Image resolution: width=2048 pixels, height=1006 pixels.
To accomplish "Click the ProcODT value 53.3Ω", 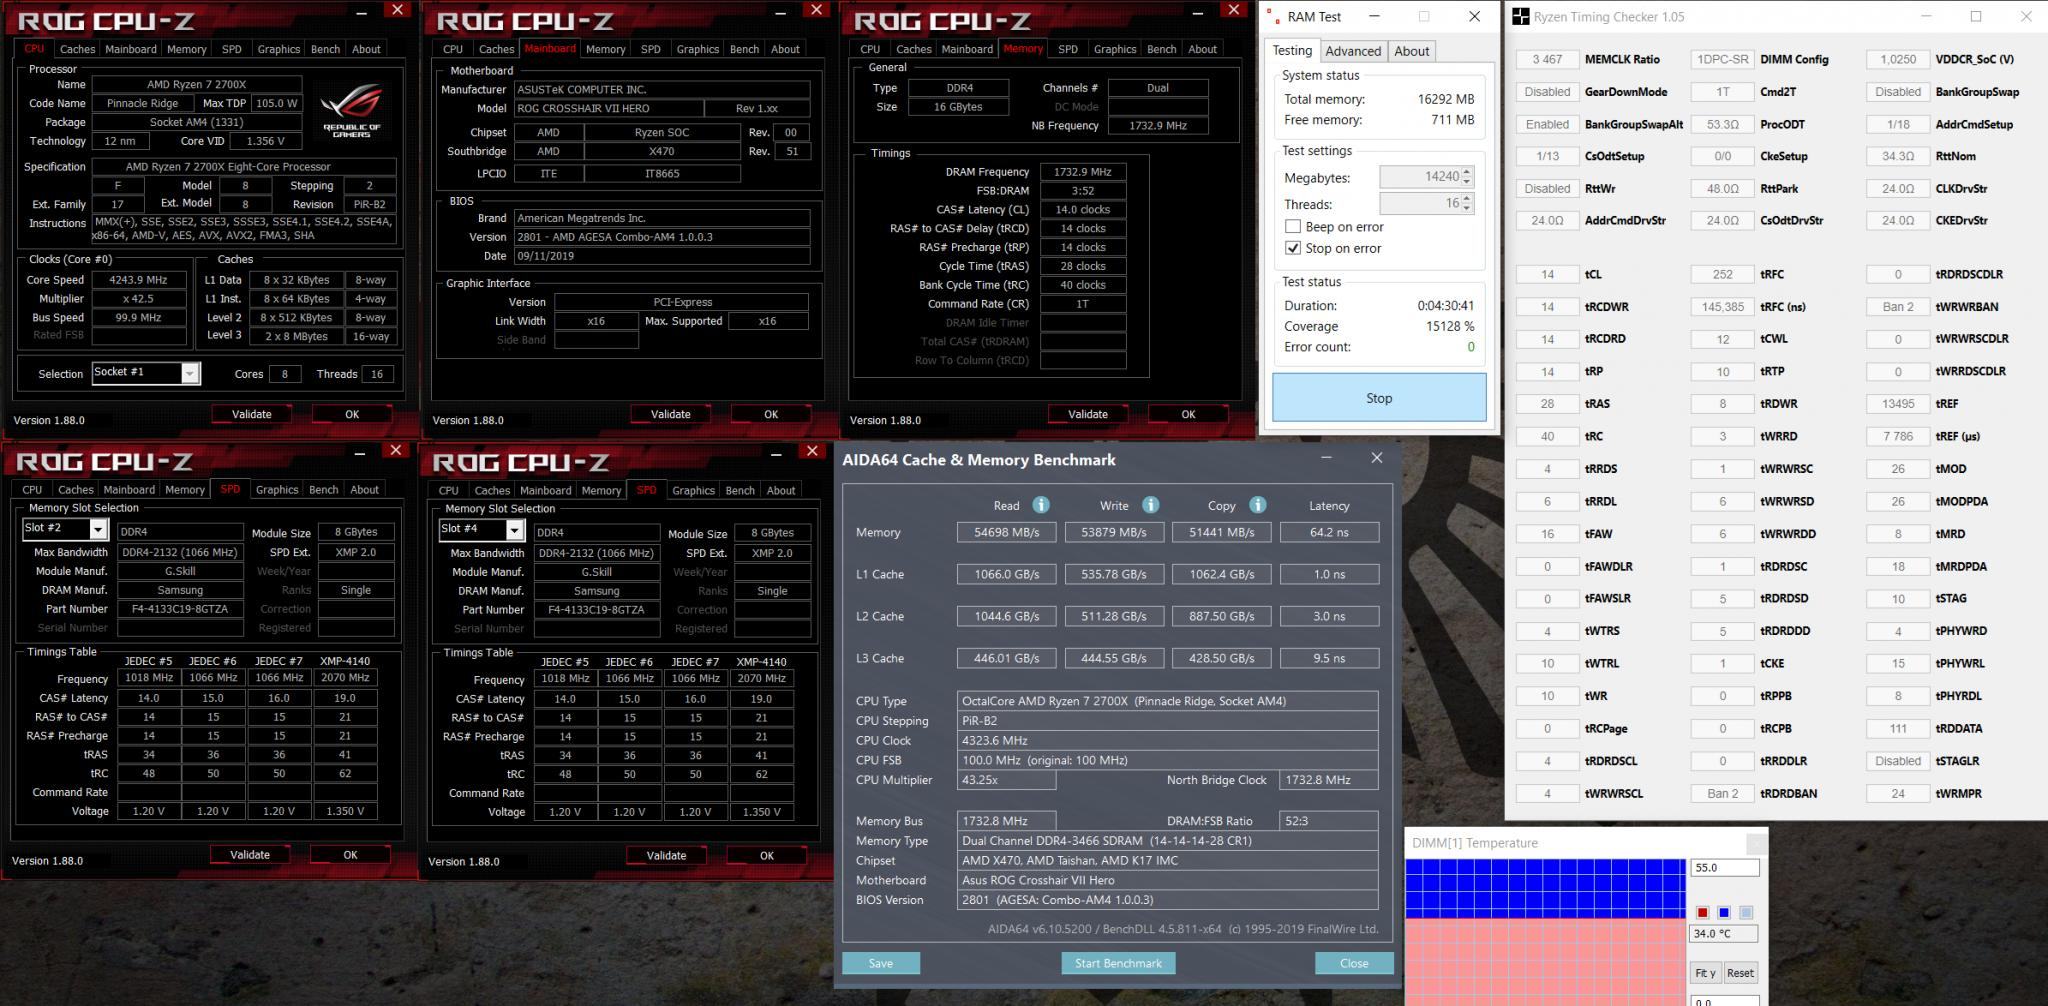I will pos(1722,124).
